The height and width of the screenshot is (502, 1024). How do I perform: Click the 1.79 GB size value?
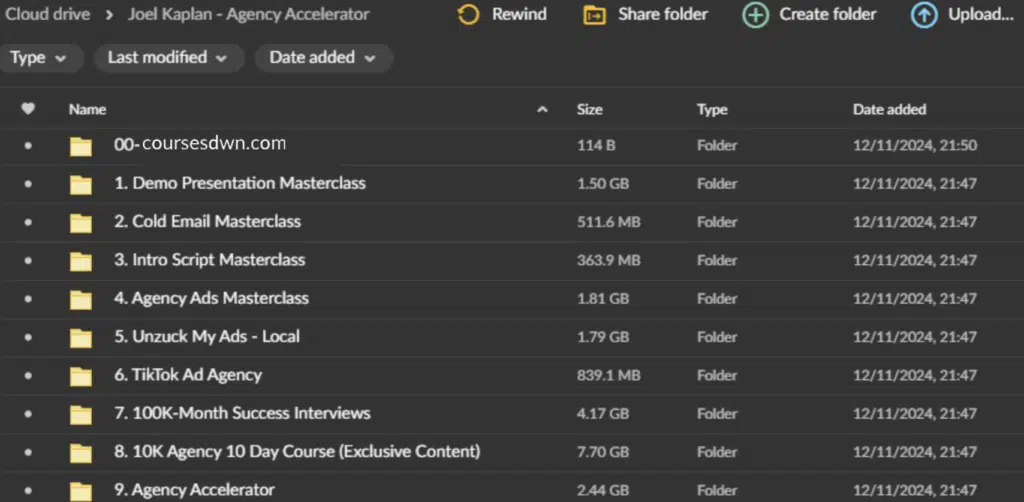click(603, 338)
